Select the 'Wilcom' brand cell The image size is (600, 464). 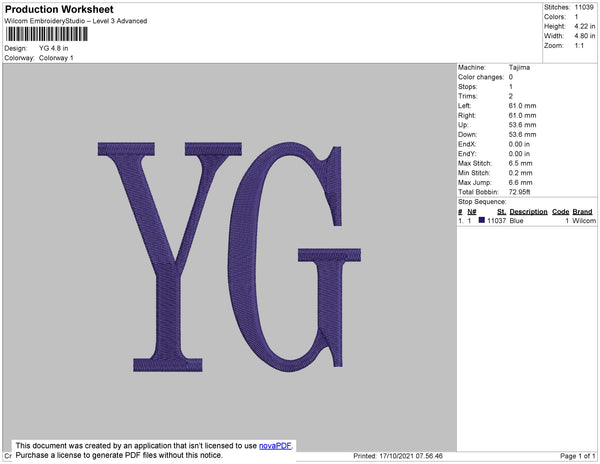pos(584,221)
